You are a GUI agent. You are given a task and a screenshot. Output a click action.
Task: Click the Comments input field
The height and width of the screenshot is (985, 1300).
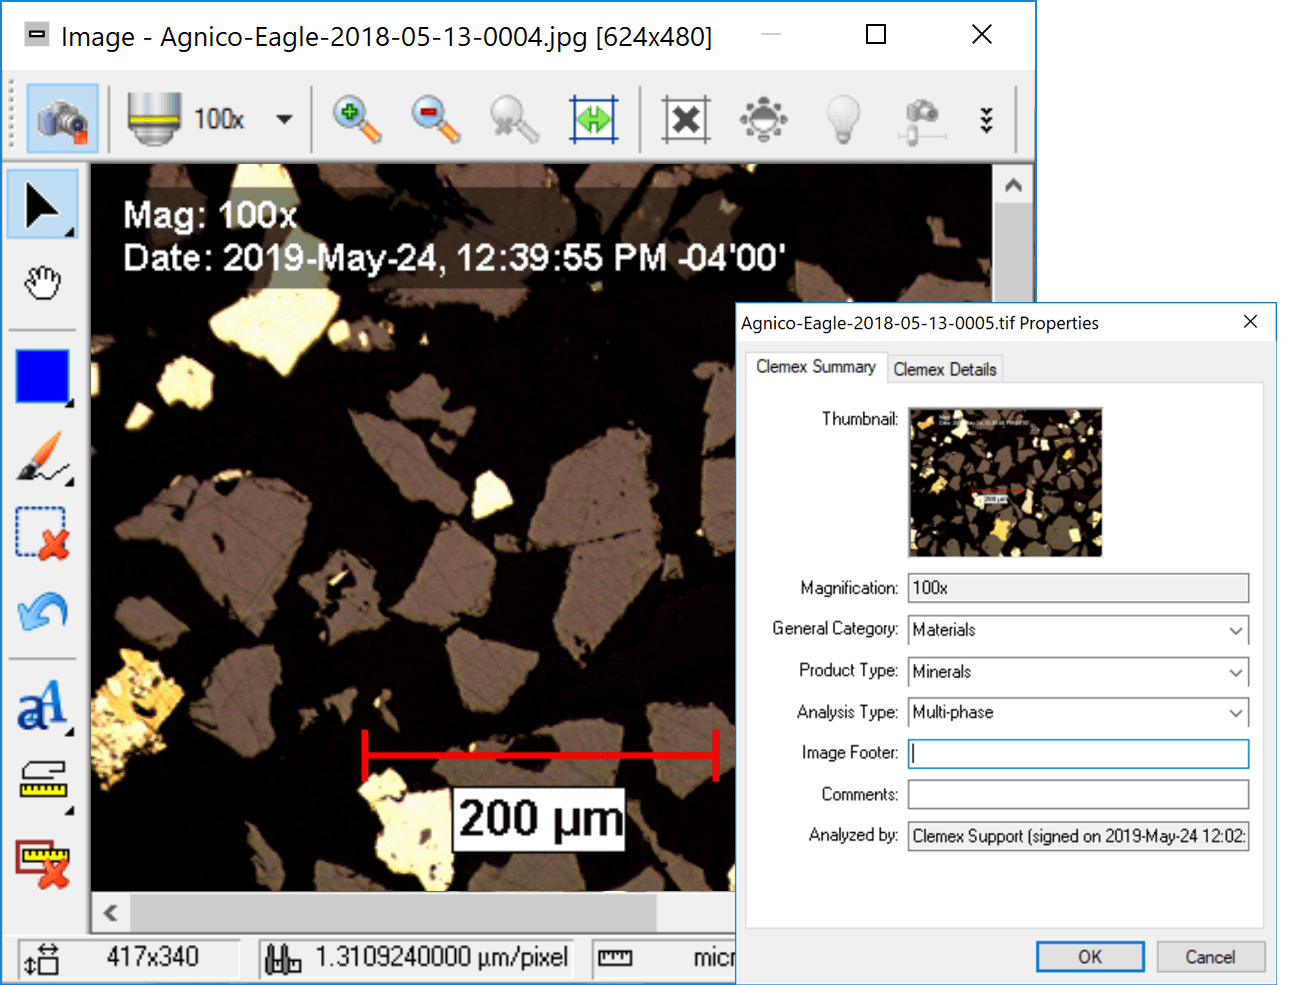tap(1078, 795)
